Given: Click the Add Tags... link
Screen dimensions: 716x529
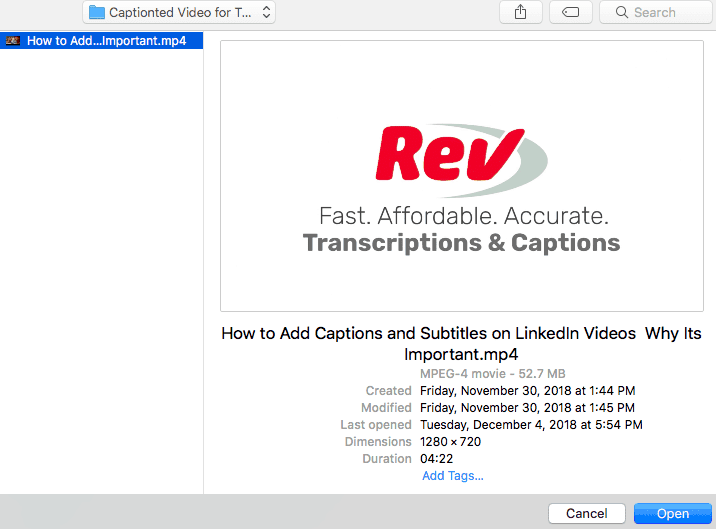Looking at the screenshot, I should click(x=453, y=476).
